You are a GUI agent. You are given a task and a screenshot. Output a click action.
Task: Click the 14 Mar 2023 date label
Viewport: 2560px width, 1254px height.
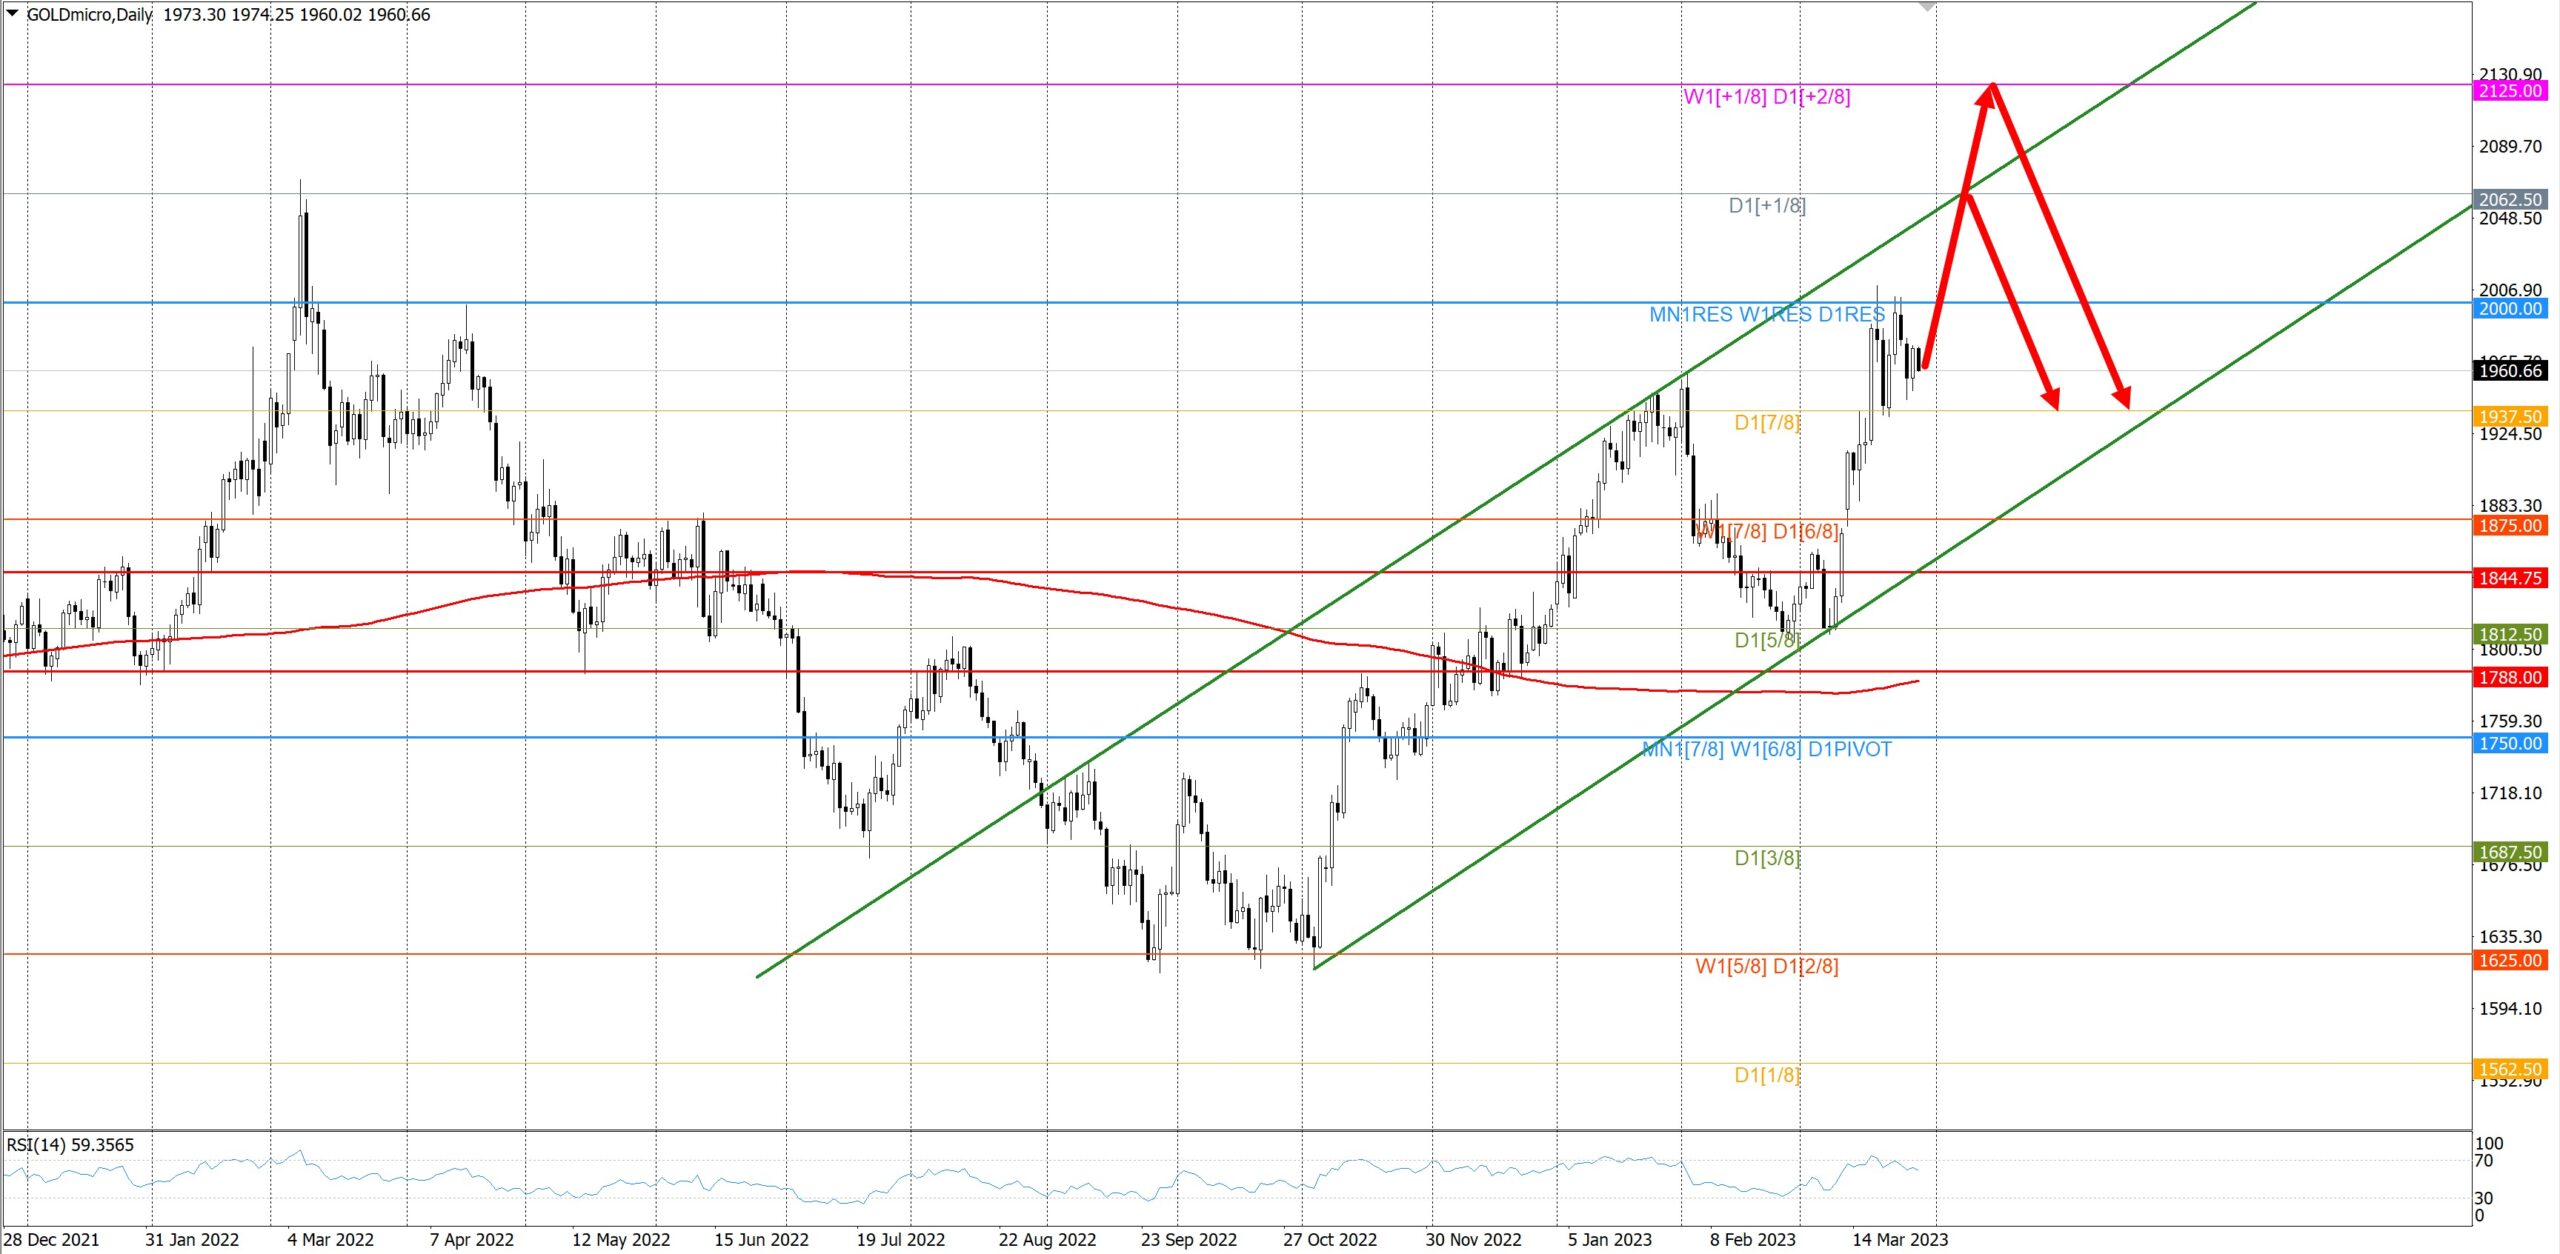click(x=1899, y=1240)
